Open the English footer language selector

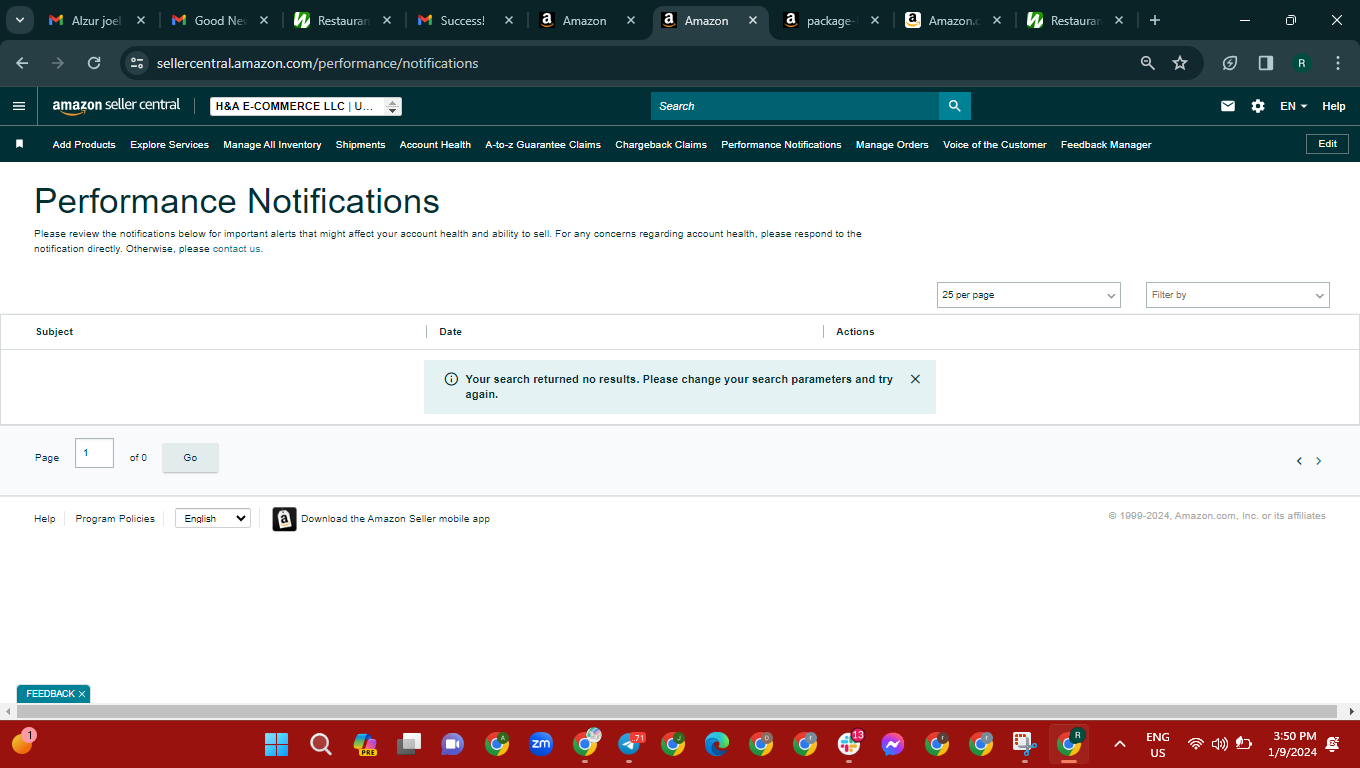click(x=213, y=518)
